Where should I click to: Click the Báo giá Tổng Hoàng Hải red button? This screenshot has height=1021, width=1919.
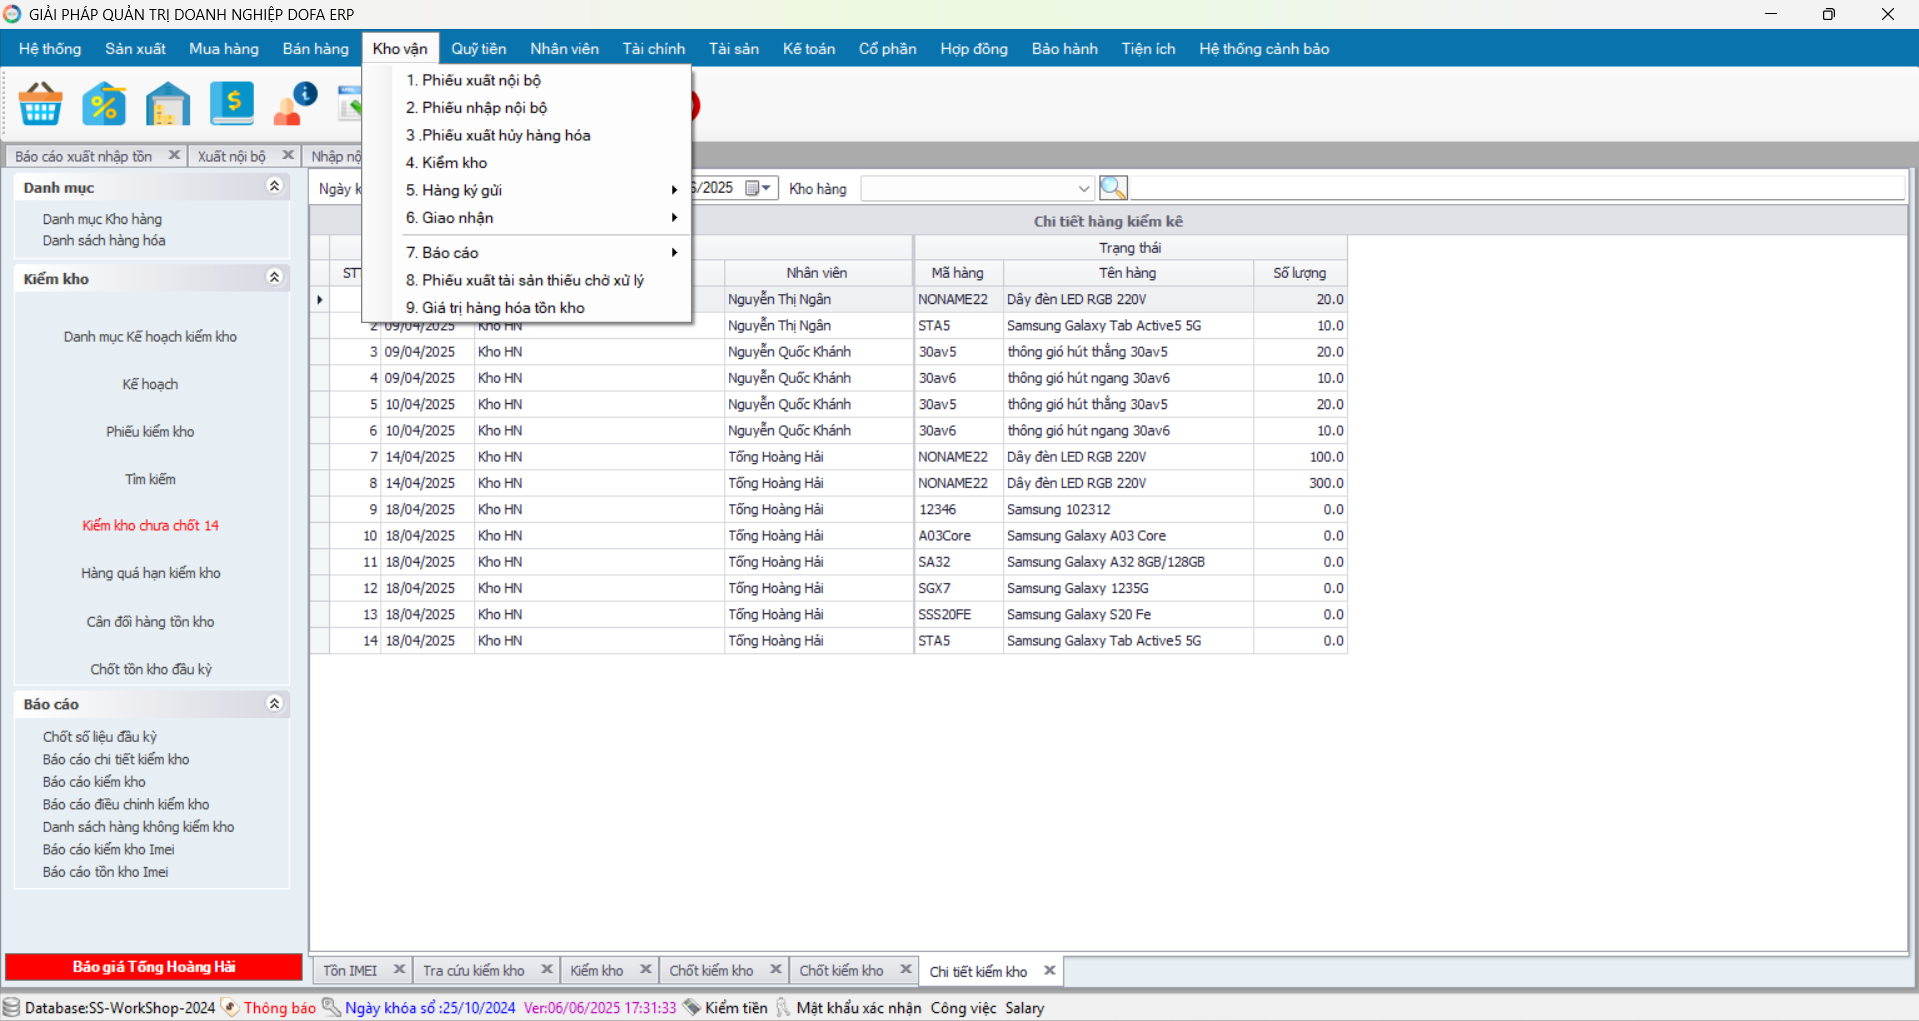tap(154, 967)
